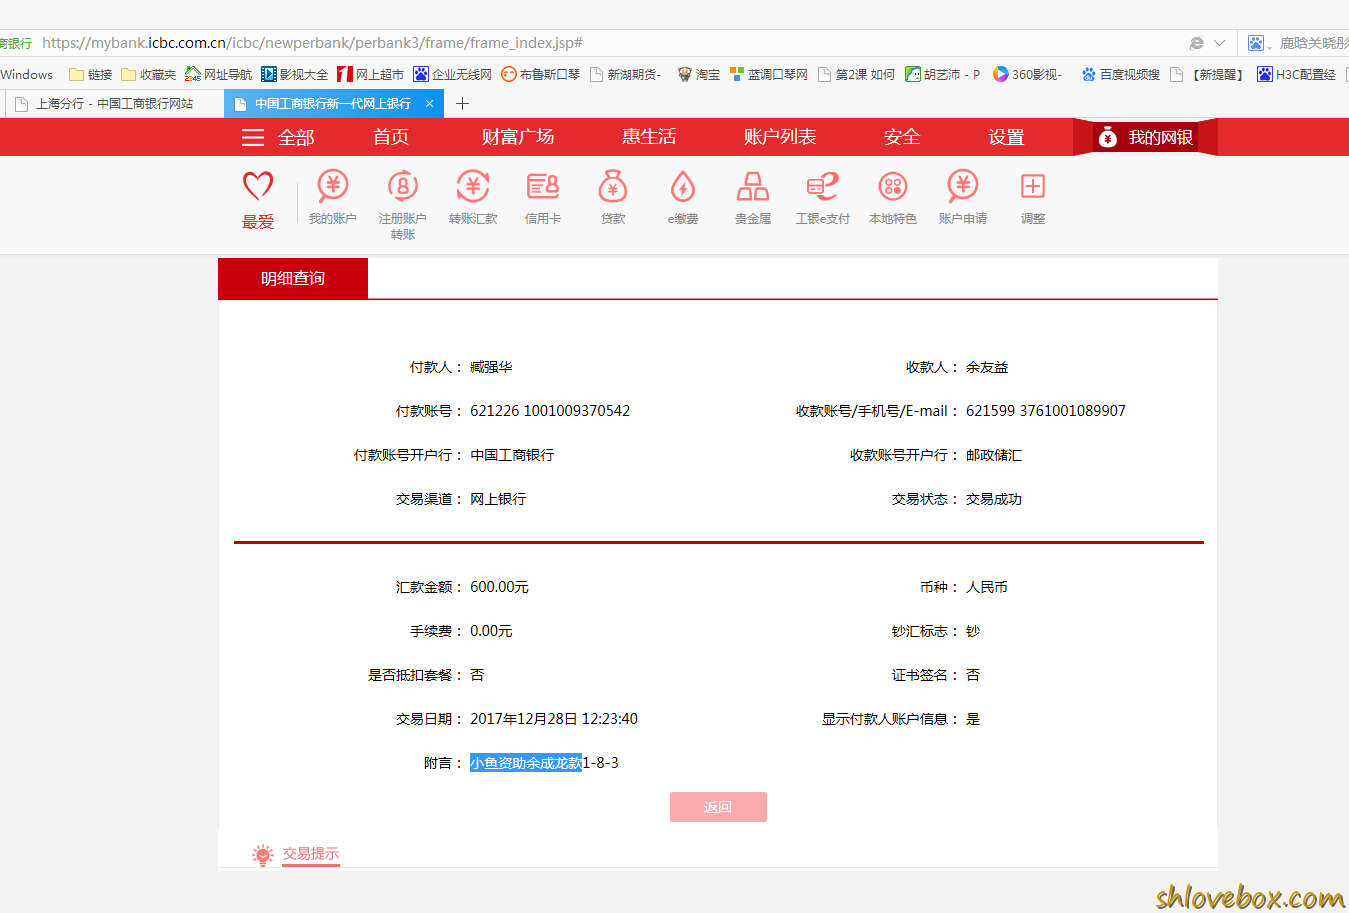Expand the address bar dropdown arrow
Screen dimensions: 1349x913
[x=1219, y=43]
